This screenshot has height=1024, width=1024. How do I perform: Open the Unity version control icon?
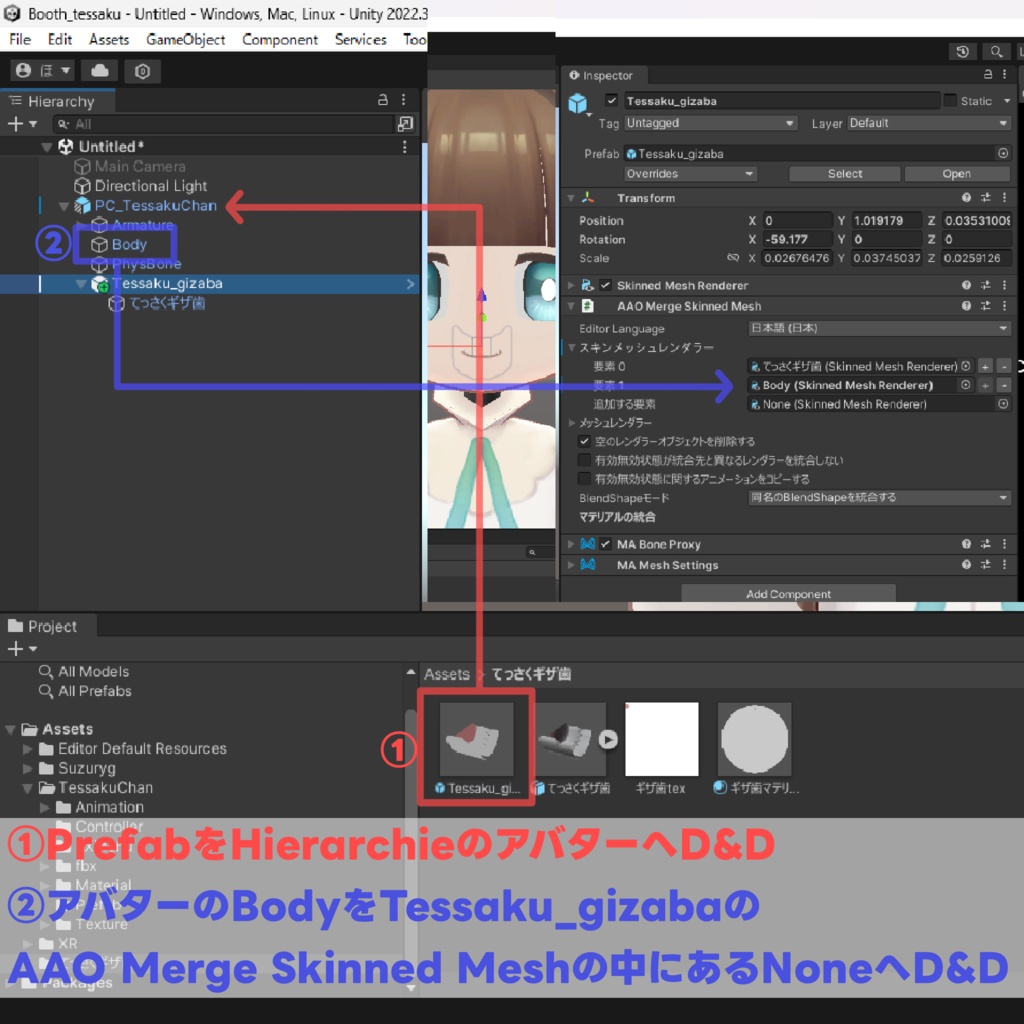pyautogui.click(x=142, y=71)
